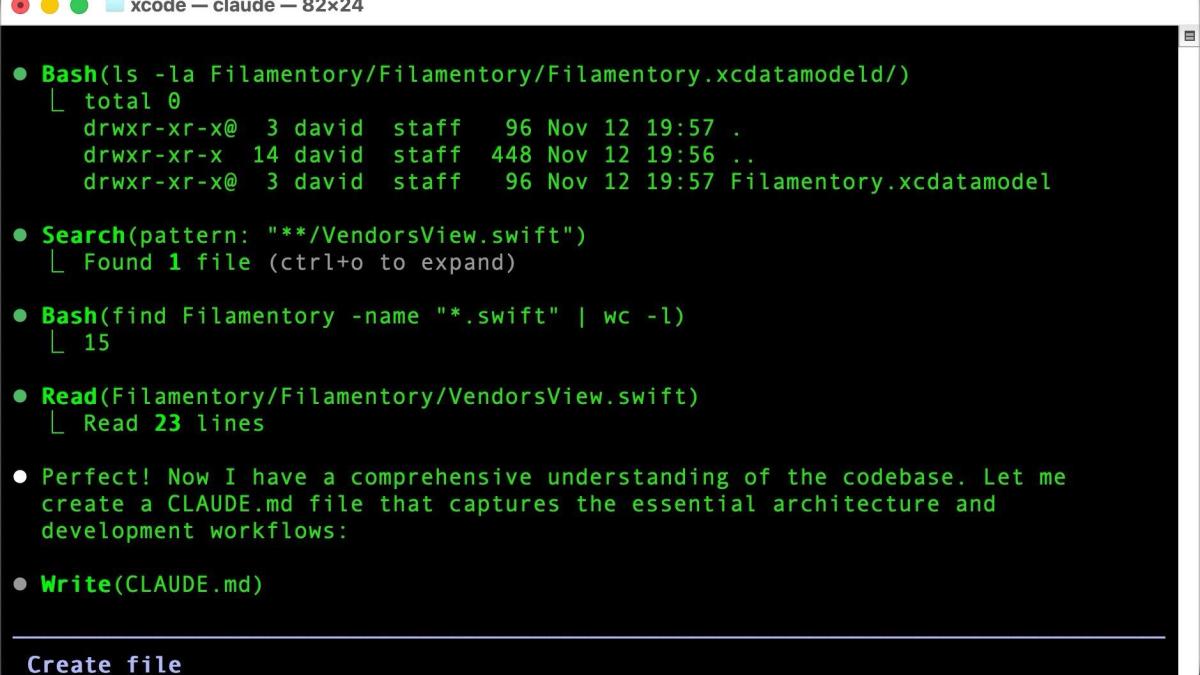Click the timestamp "19:56" in the listing

coord(680,155)
